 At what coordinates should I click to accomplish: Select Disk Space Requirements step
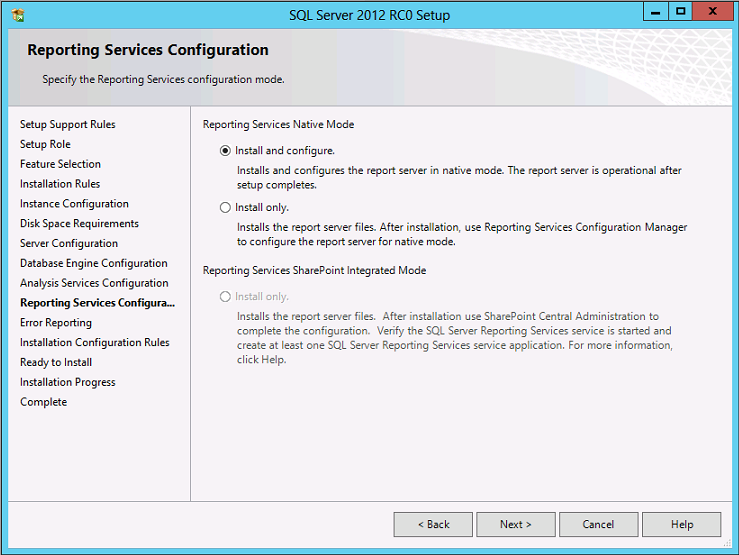[79, 223]
